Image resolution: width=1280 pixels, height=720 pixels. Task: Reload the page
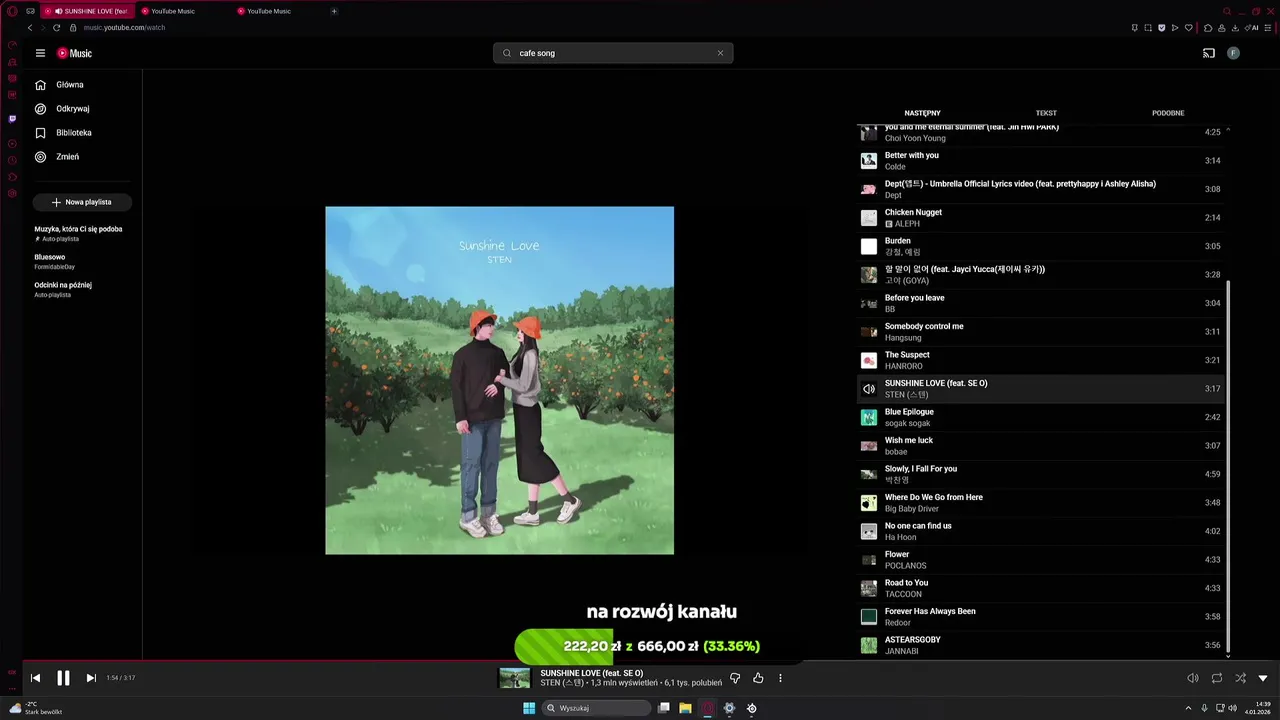[x=56, y=28]
